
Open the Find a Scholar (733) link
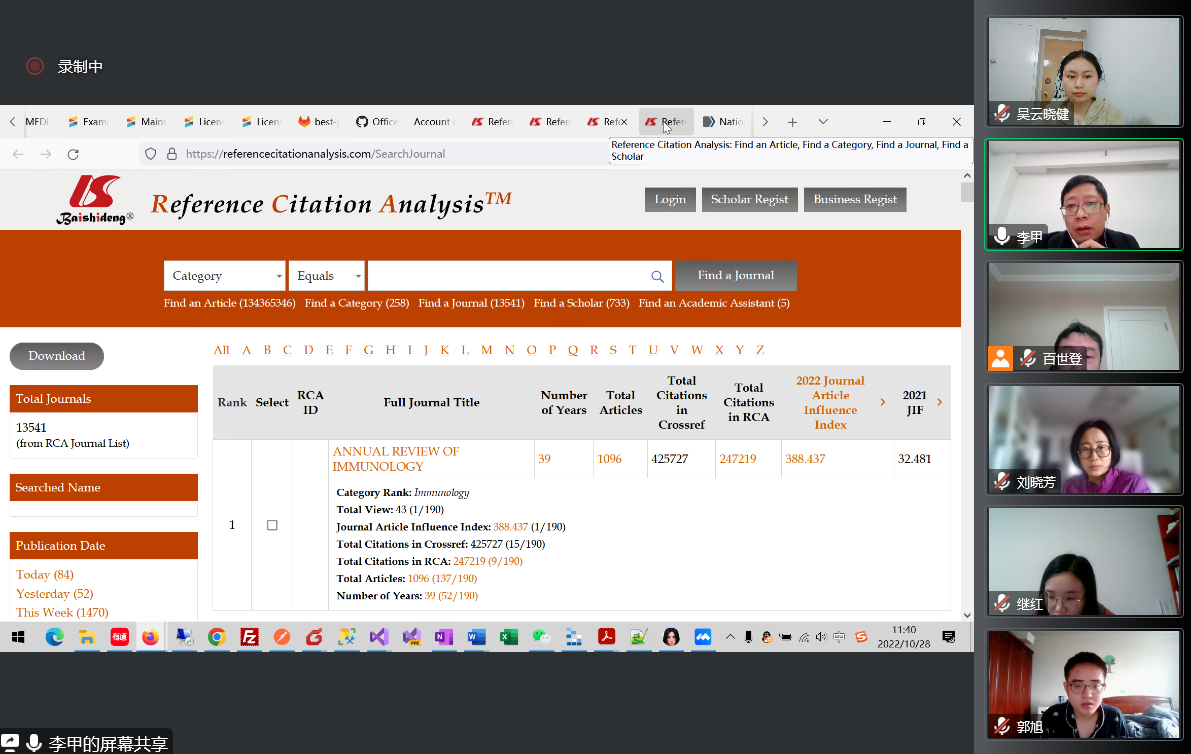point(581,303)
